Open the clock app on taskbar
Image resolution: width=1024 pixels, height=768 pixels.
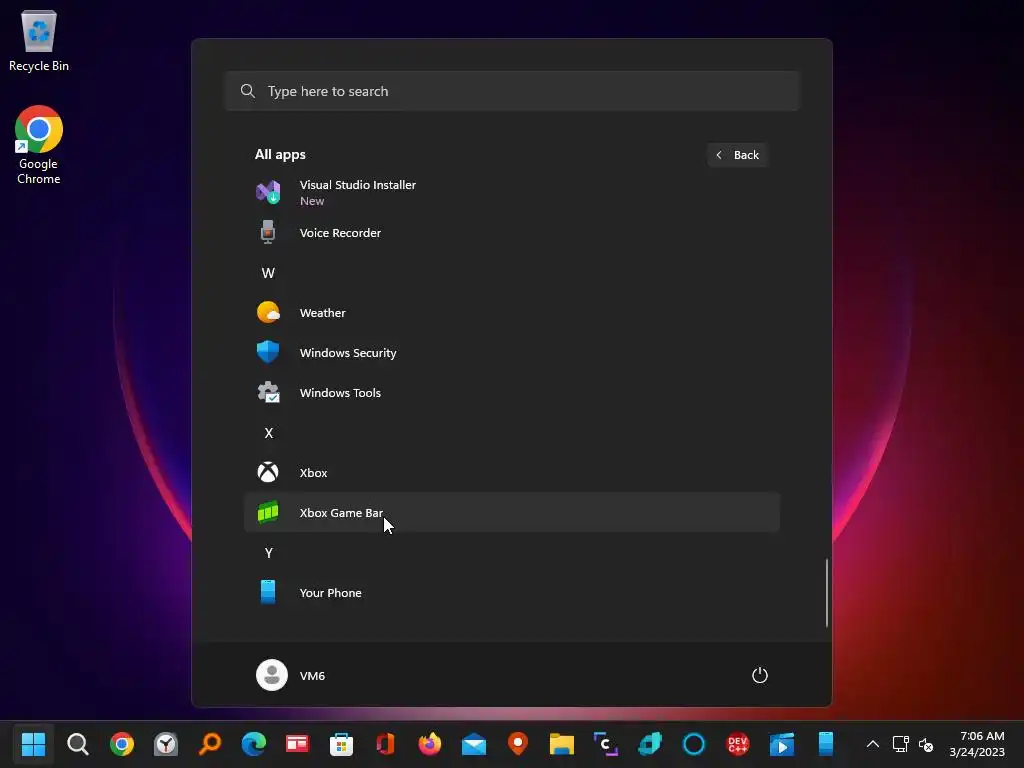tap(166, 744)
